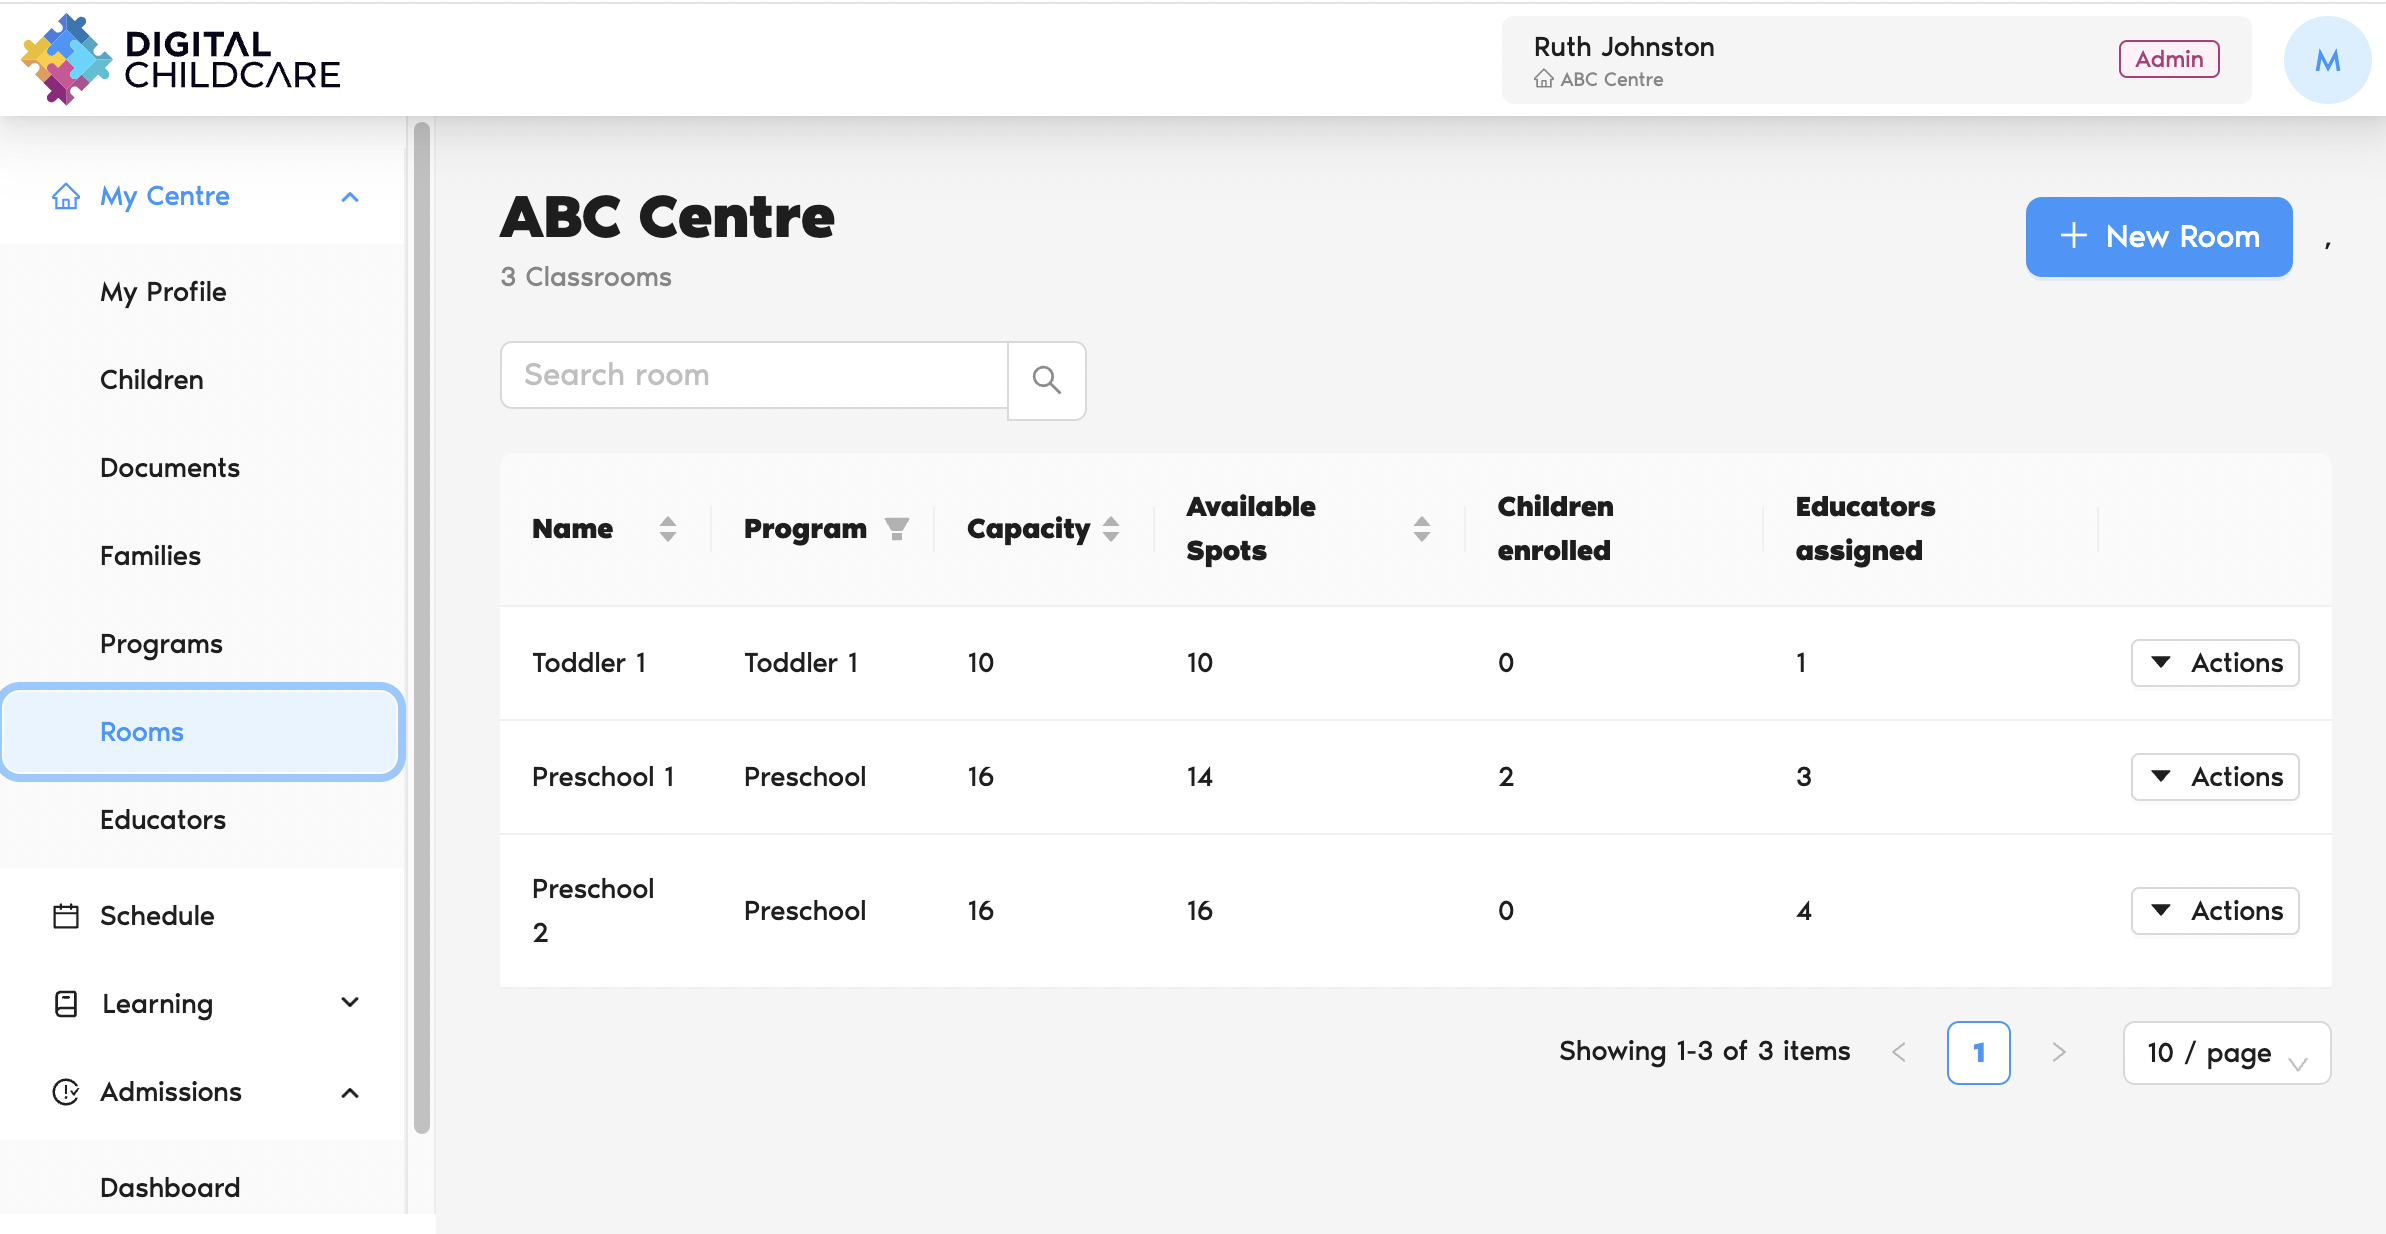Click the search magnifier icon button

click(x=1046, y=380)
